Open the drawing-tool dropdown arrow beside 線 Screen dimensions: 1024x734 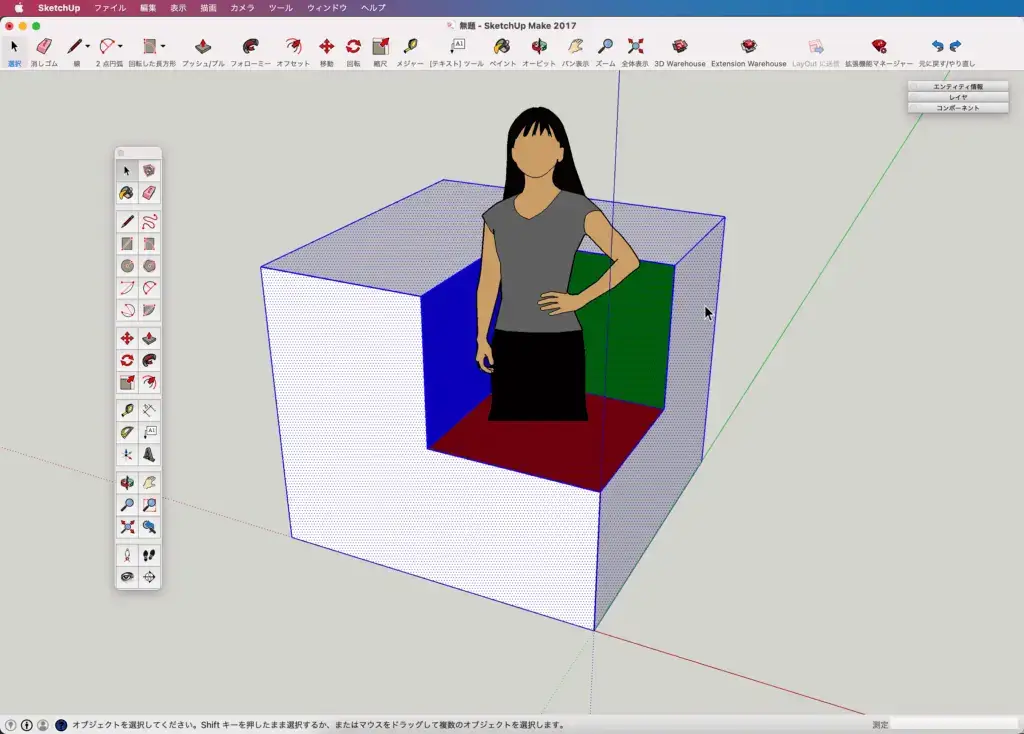(x=88, y=46)
